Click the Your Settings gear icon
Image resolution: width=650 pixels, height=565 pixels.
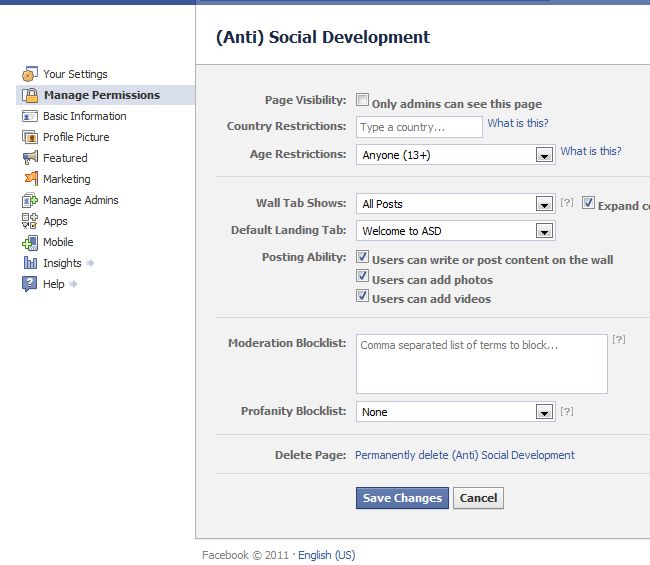click(x=29, y=74)
